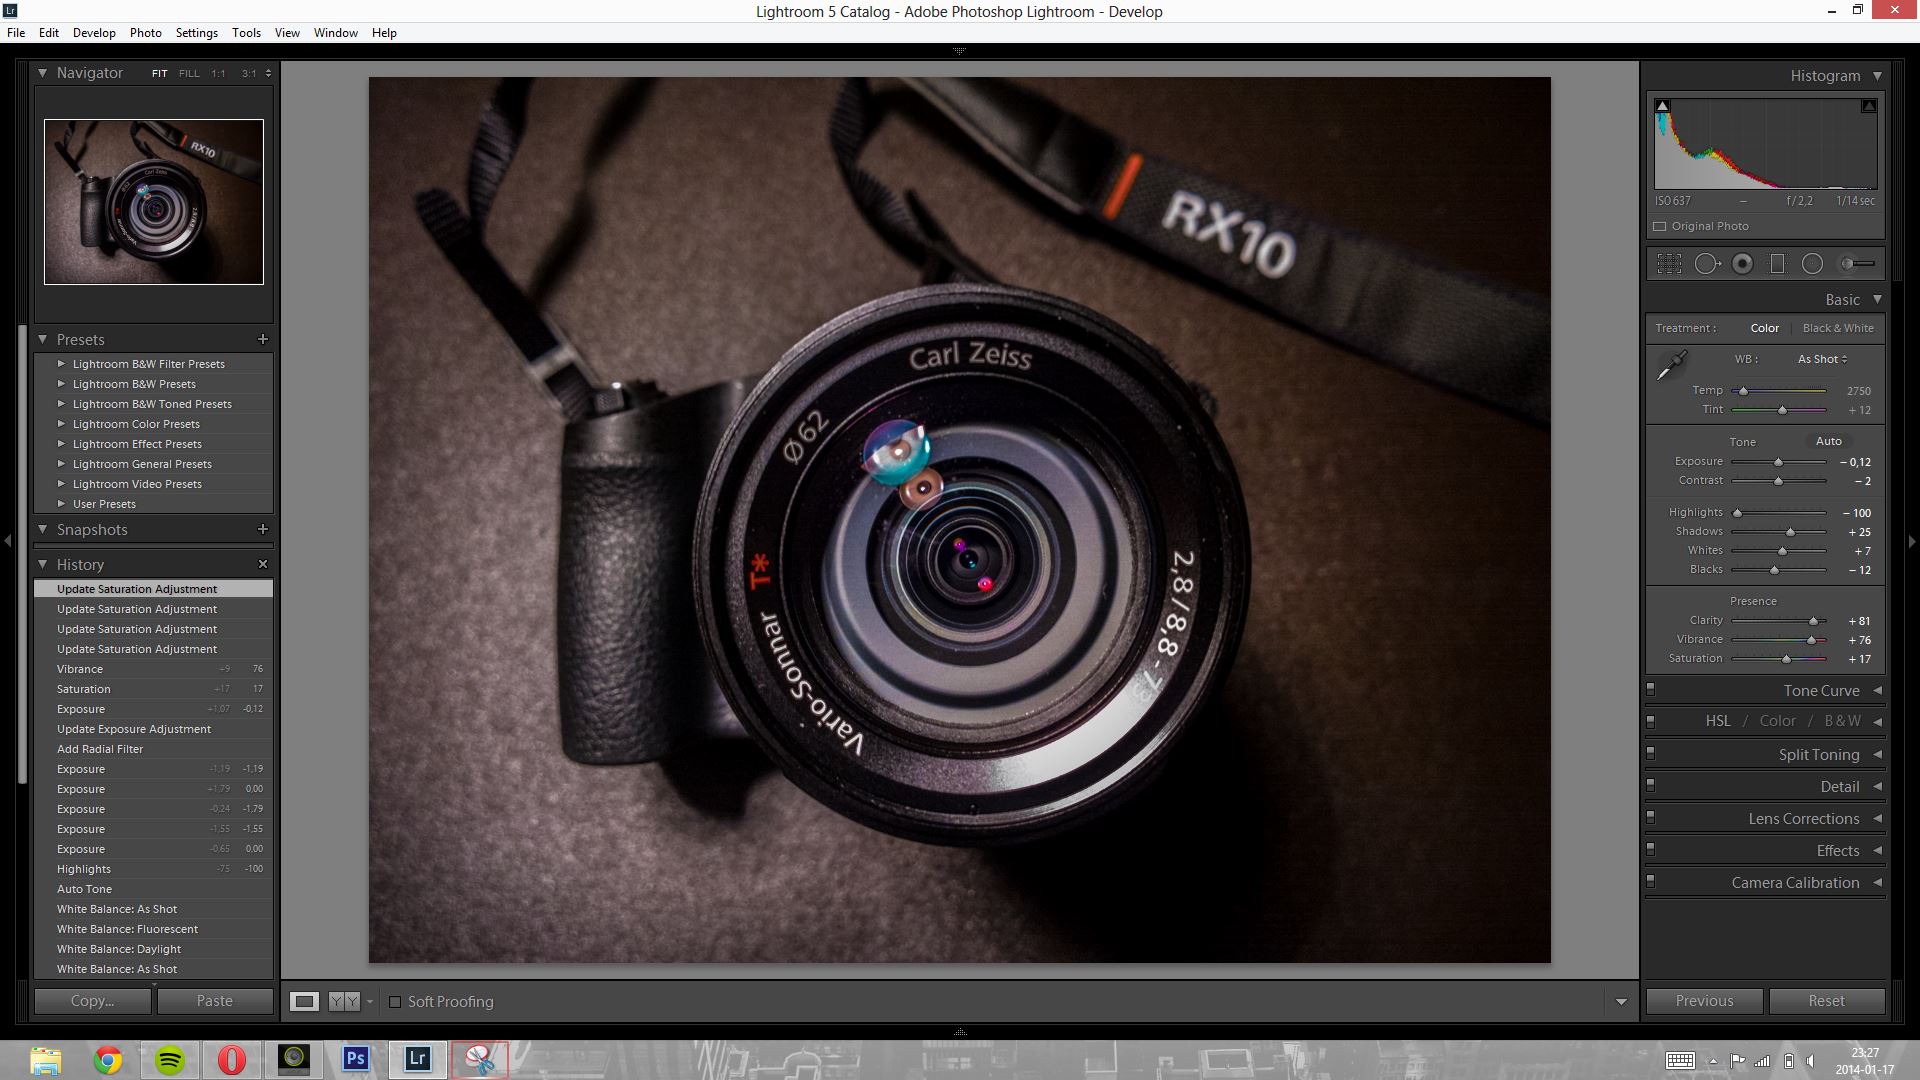Toggle HSL panel on/off switch
This screenshot has width=1920, height=1080.
coord(1650,720)
